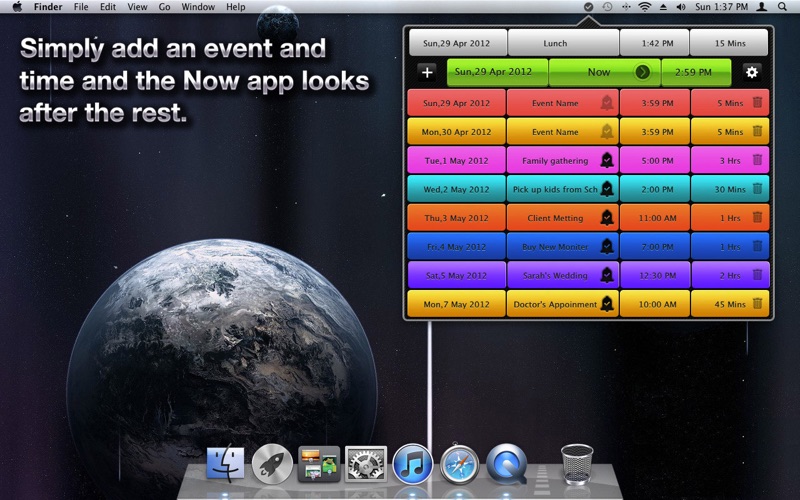800x500 pixels.
Task: Delete the Doctor's Appoinment event
Action: point(757,303)
